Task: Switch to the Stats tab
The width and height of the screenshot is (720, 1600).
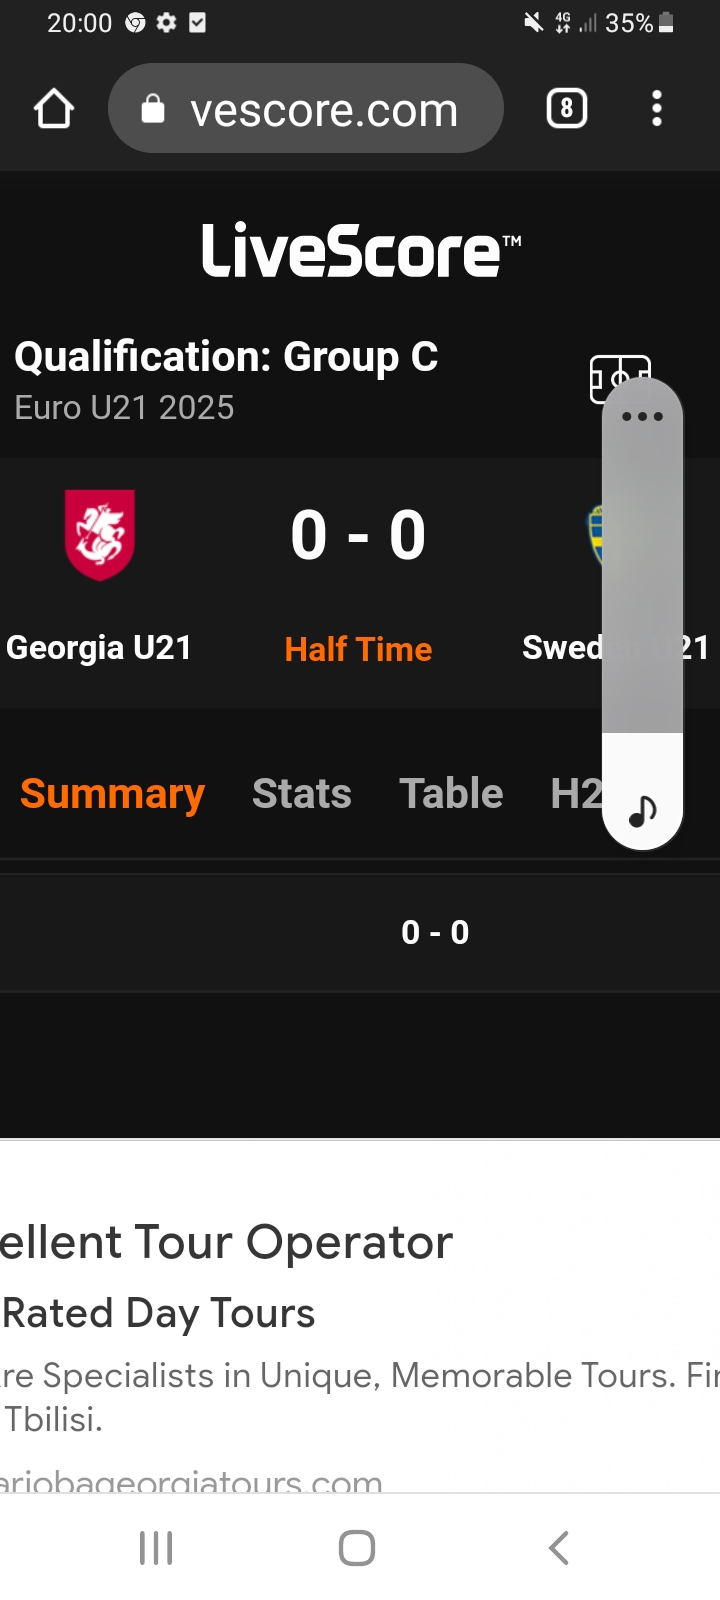Action: pyautogui.click(x=301, y=794)
